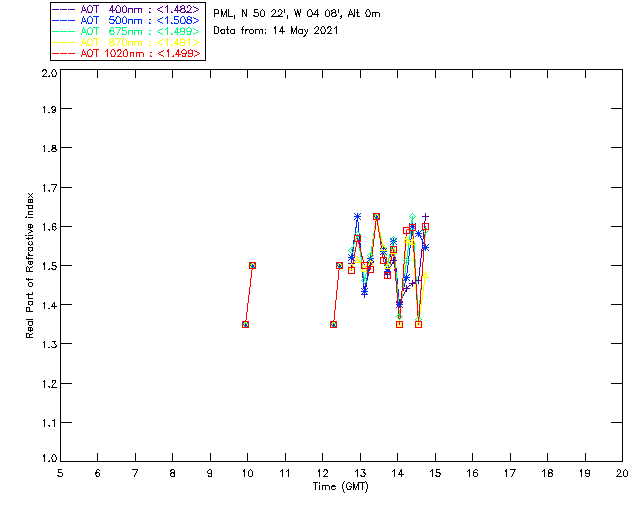This screenshot has width=640, height=512.
Task: Click the Time (GMT) axis title
Action: click(341, 487)
